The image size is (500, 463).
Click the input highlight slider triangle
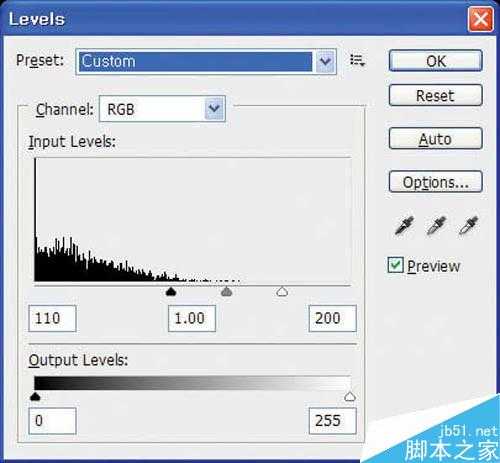282,292
